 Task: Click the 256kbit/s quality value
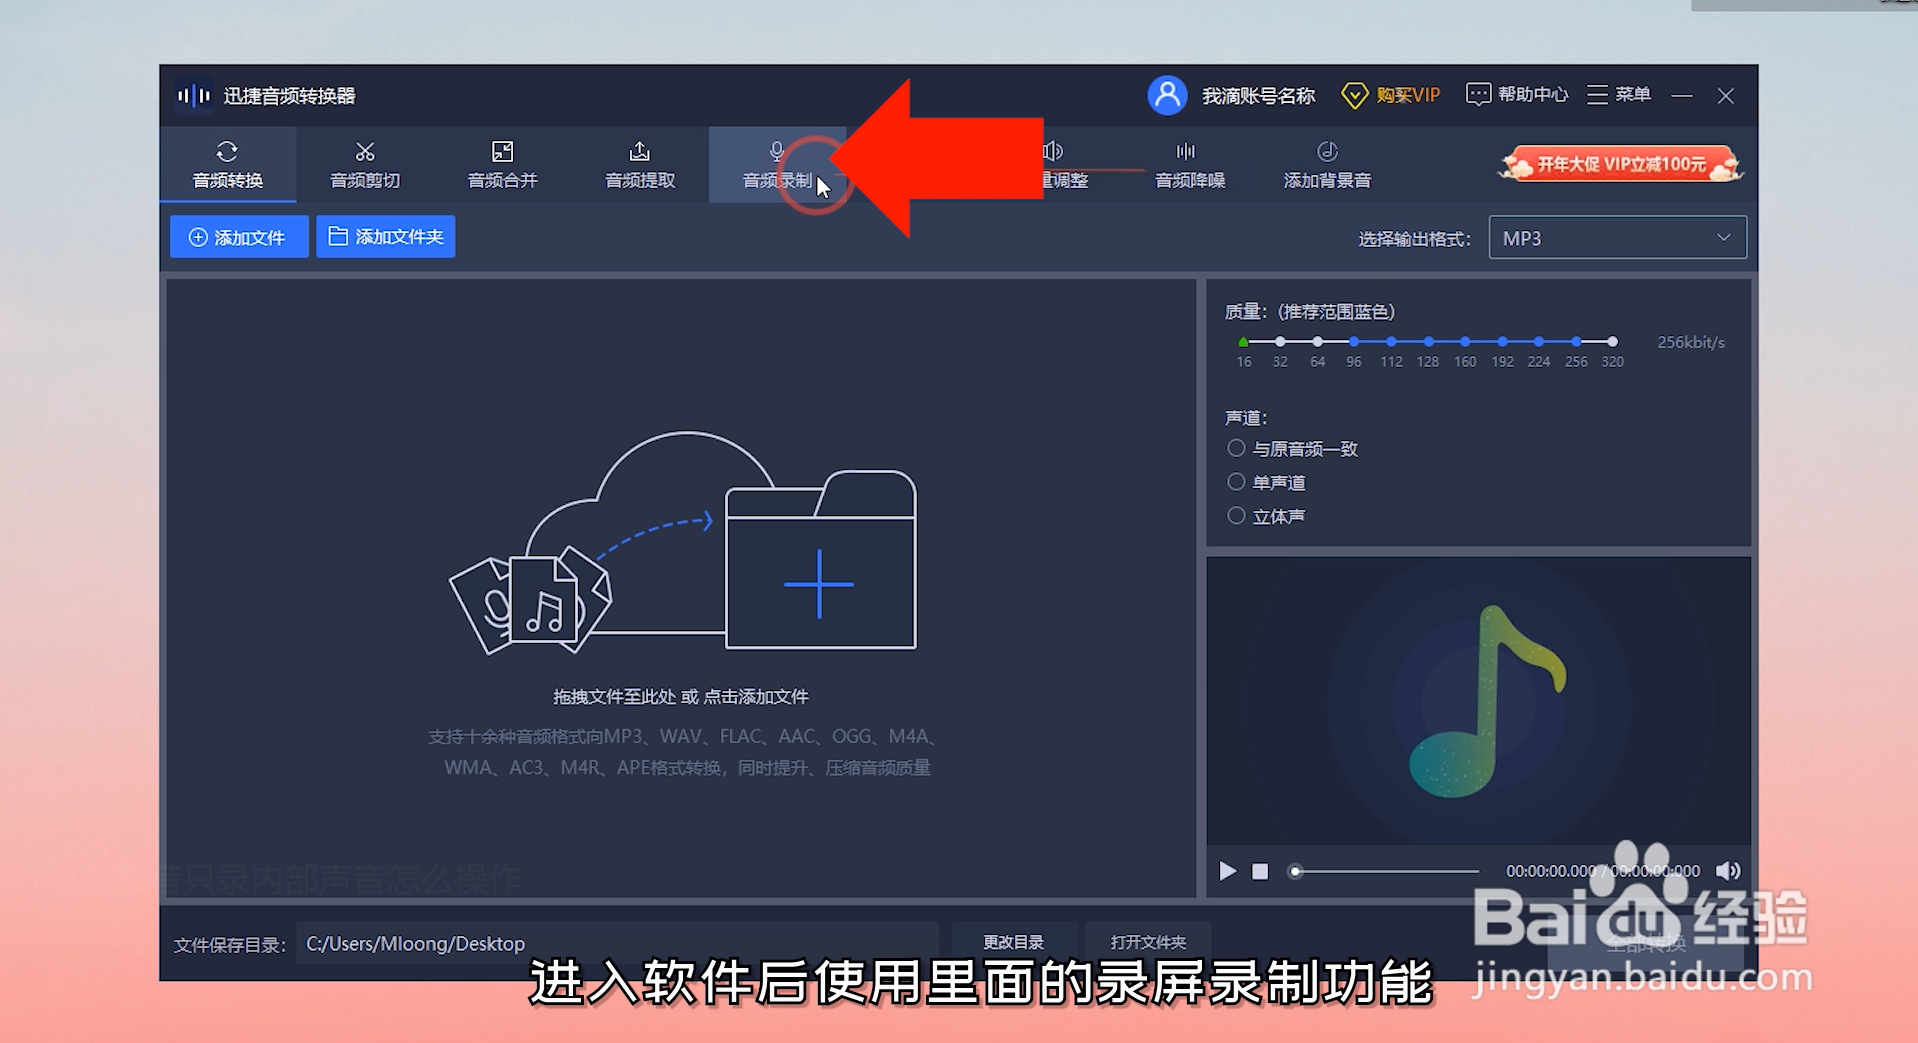pos(1691,342)
